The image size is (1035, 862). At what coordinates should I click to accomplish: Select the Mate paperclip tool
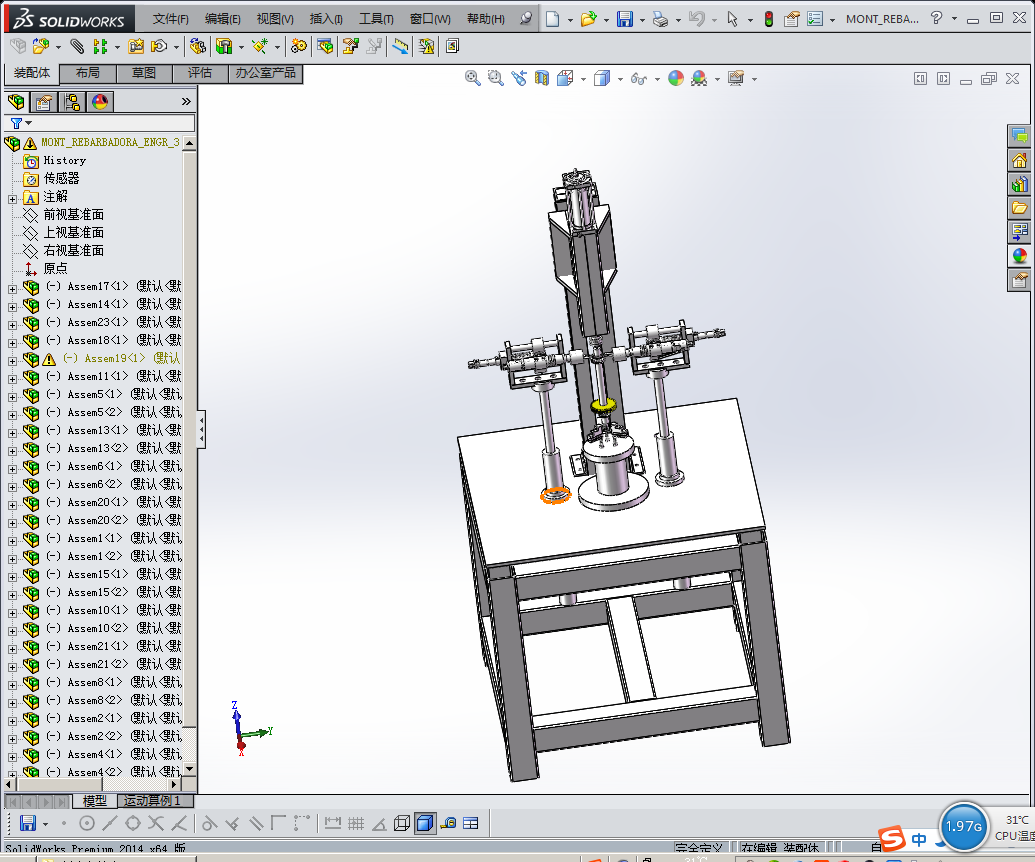[77, 46]
